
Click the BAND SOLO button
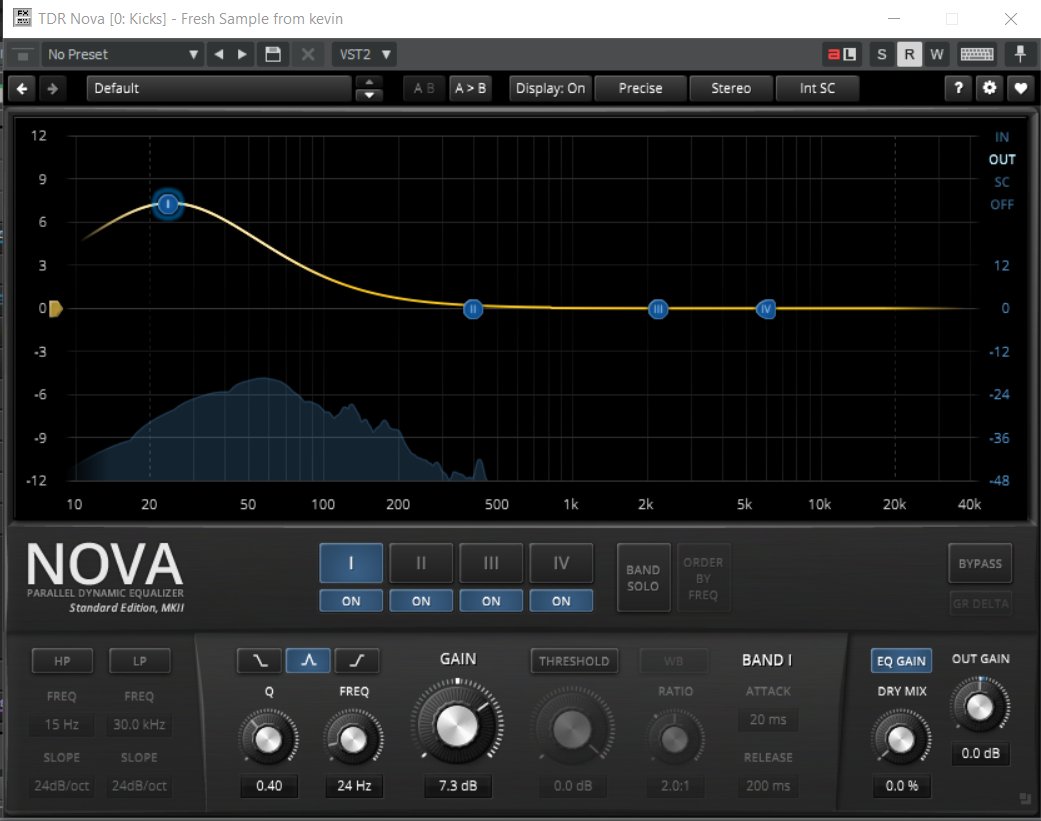(643, 578)
